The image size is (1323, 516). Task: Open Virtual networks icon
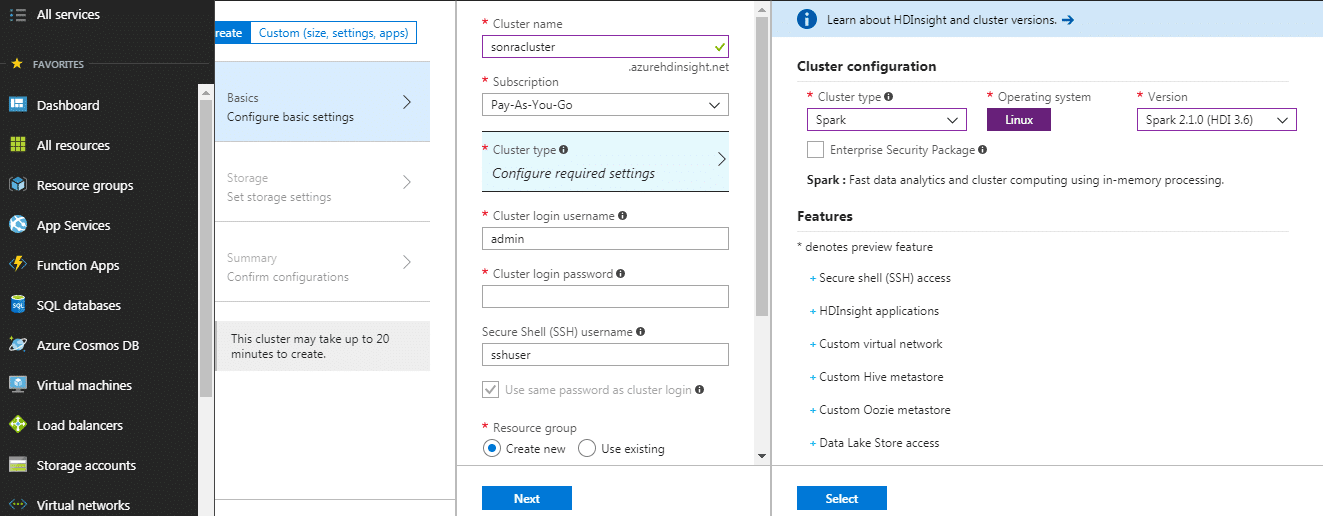17,505
